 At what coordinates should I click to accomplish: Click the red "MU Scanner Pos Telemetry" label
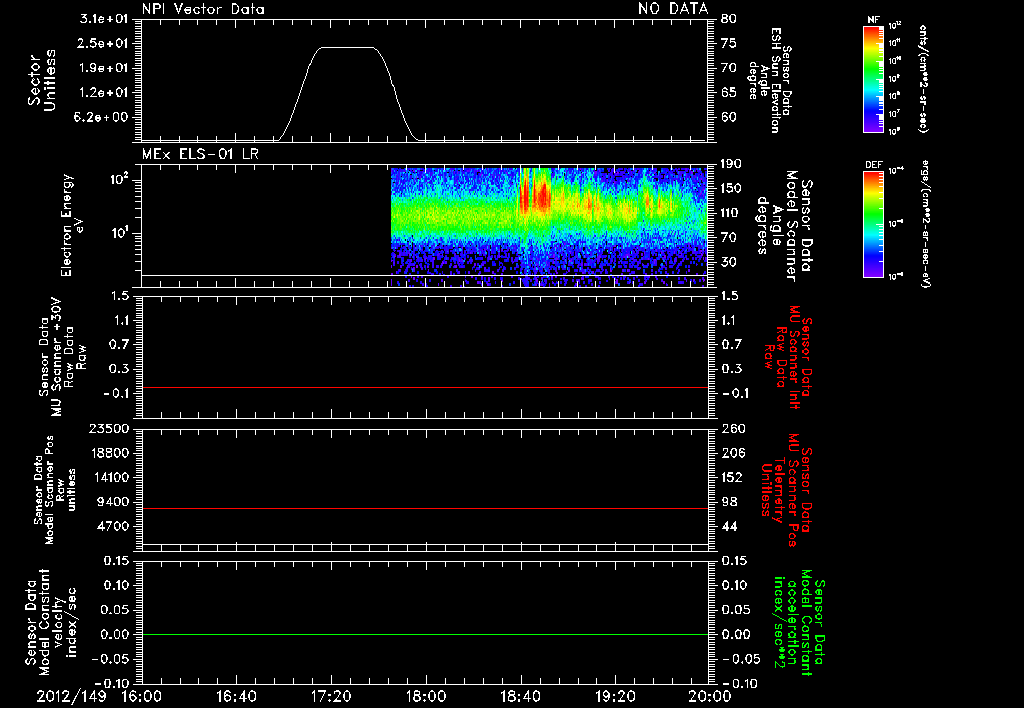pos(786,490)
